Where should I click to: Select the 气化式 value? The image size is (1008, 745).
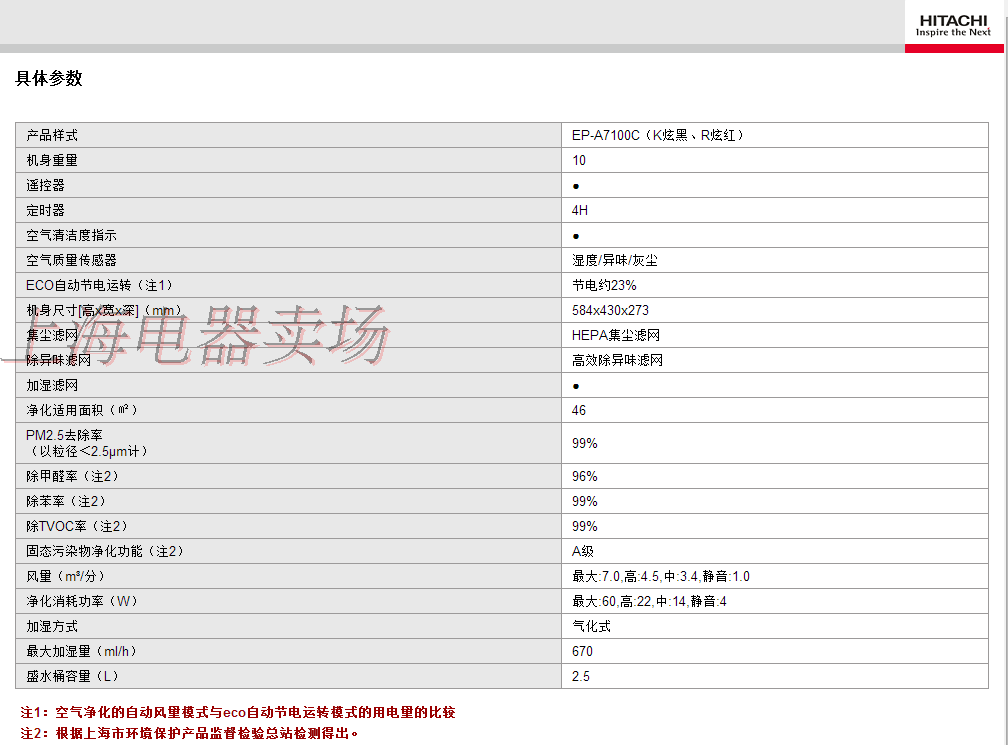(x=591, y=626)
